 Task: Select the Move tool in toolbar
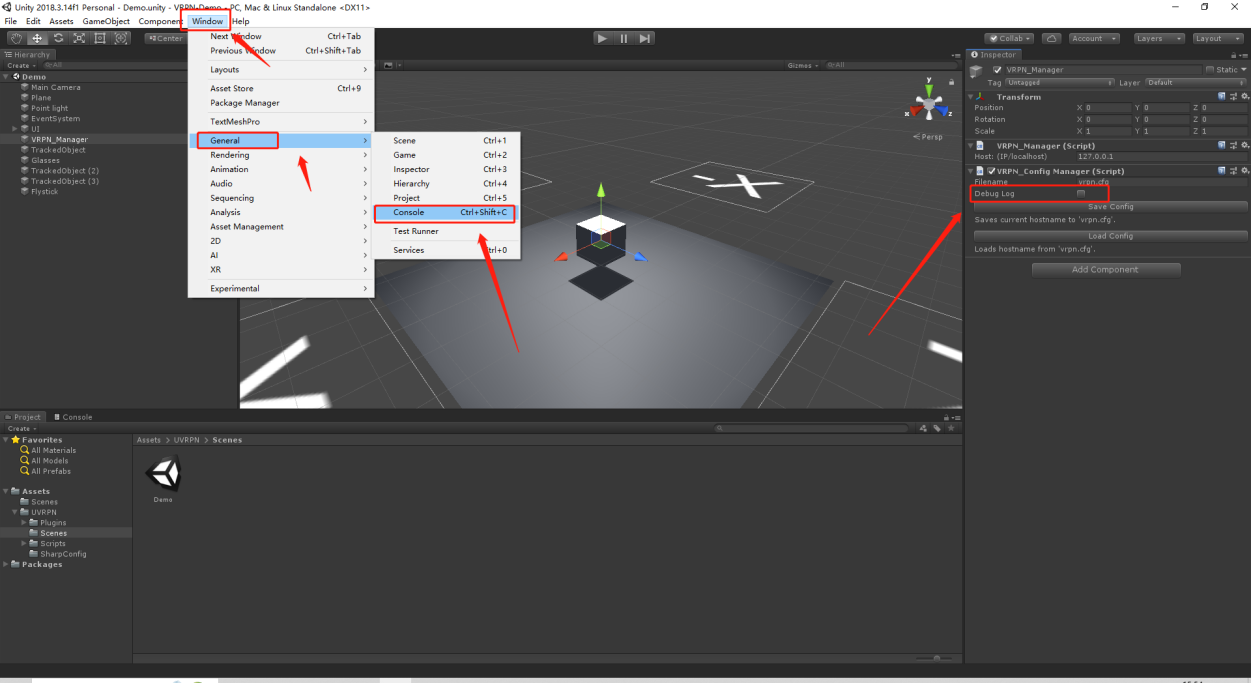pyautogui.click(x=36, y=38)
